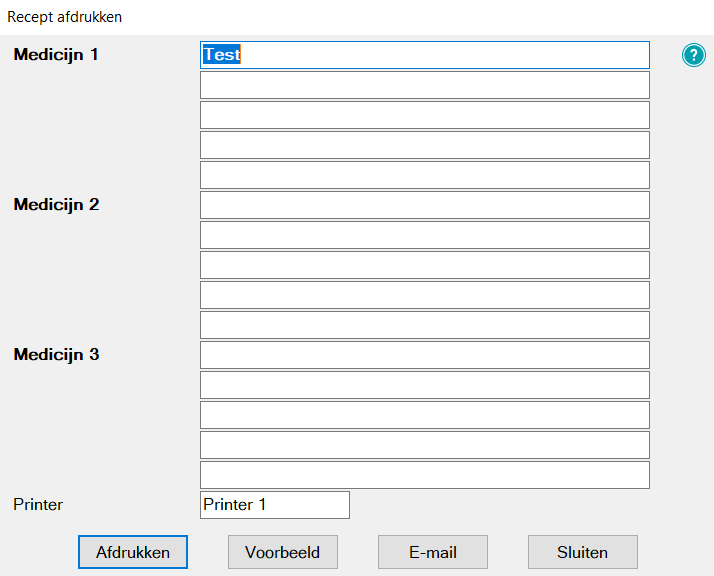Focus the fourth line under Medicijn 3
The image size is (714, 576).
click(425, 445)
